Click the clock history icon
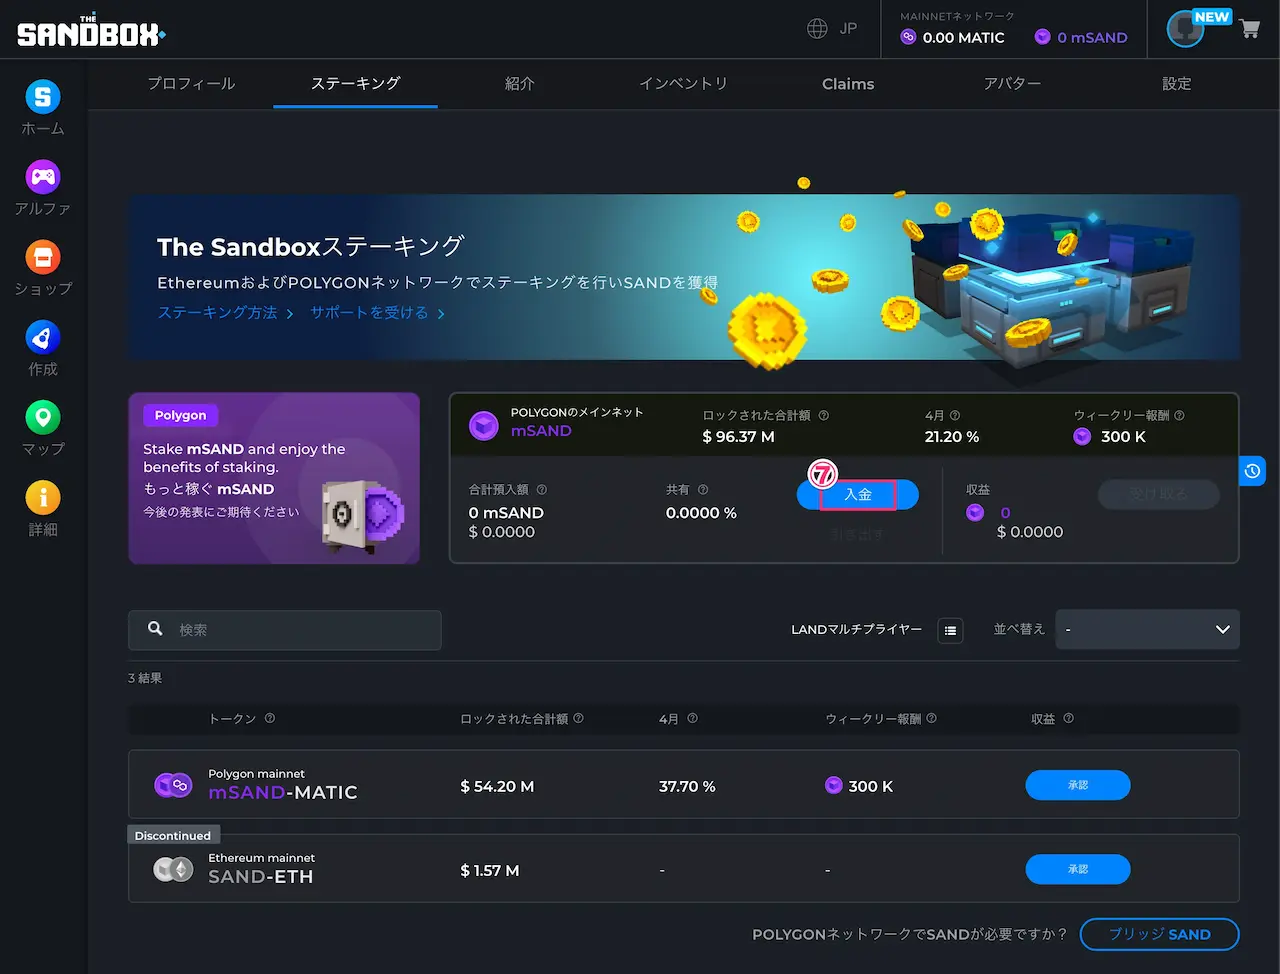This screenshot has width=1280, height=974. (x=1252, y=471)
